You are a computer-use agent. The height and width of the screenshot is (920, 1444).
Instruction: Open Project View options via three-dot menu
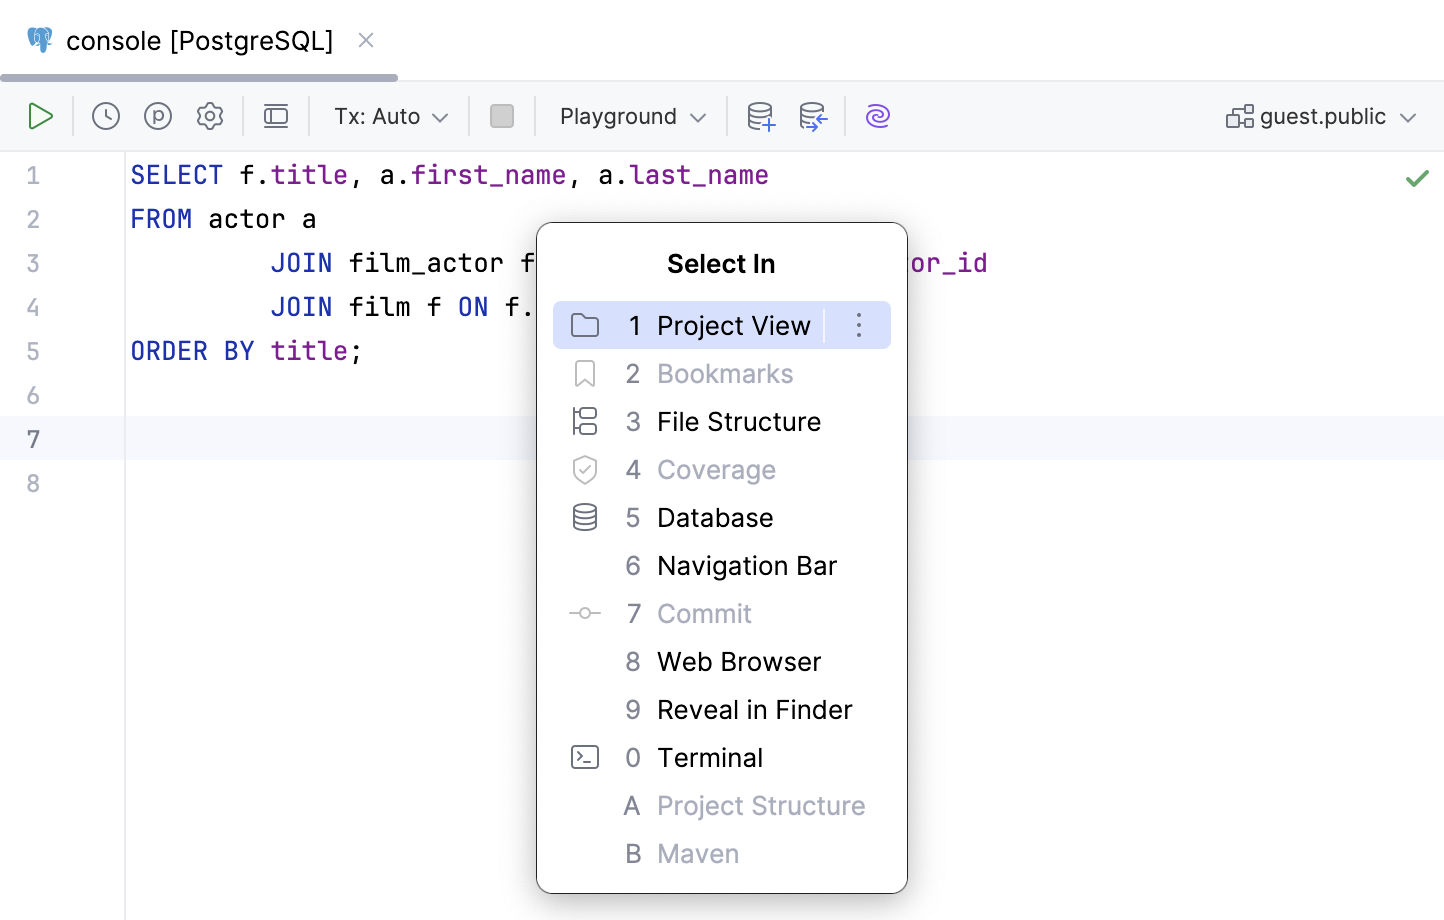coord(858,325)
